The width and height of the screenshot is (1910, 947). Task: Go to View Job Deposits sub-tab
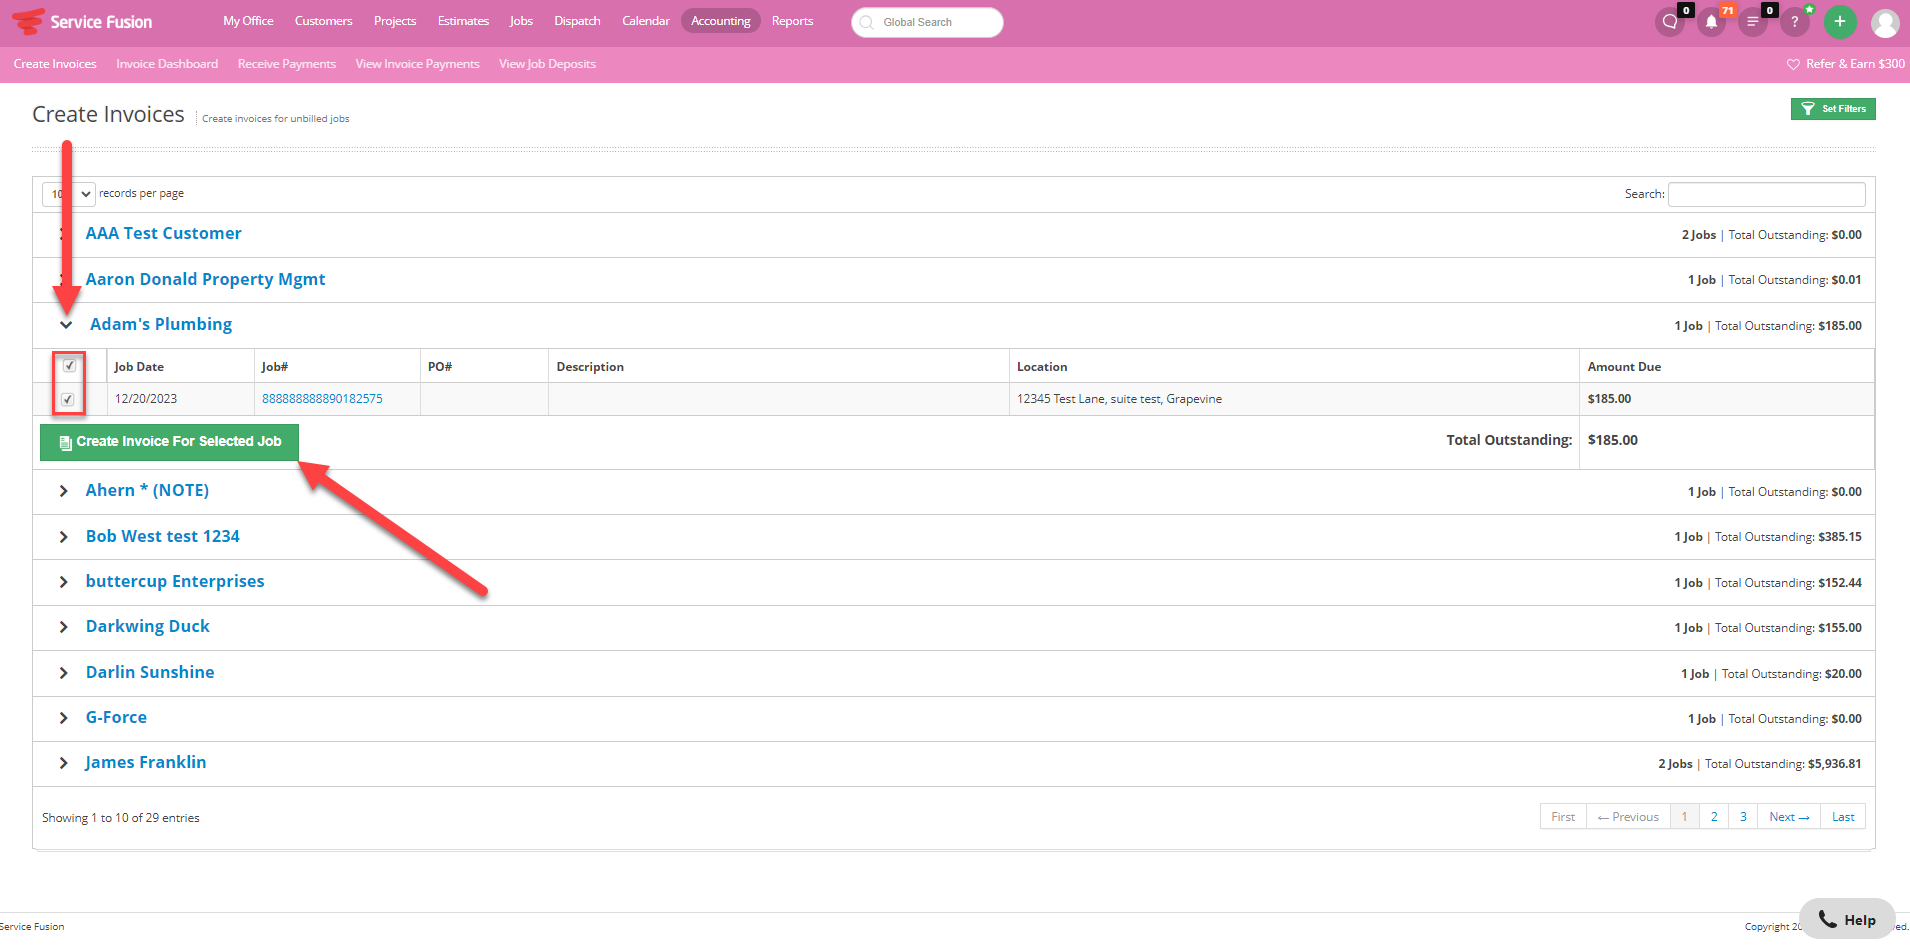[547, 64]
